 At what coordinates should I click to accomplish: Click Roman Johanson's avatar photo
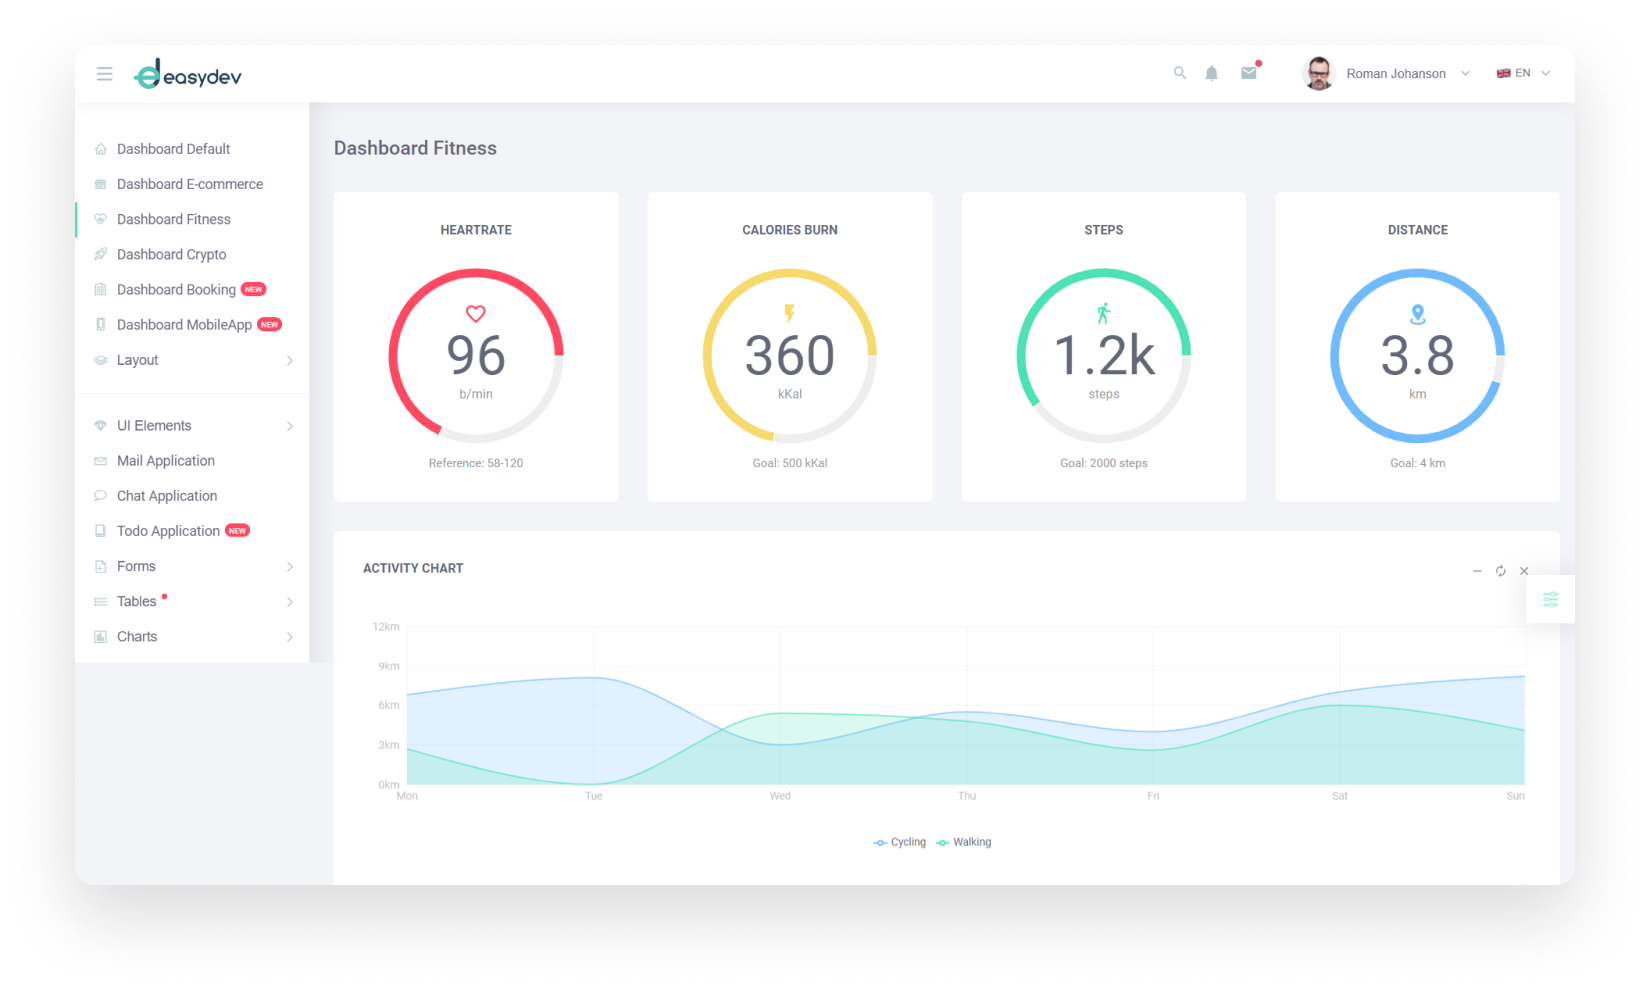1319,73
